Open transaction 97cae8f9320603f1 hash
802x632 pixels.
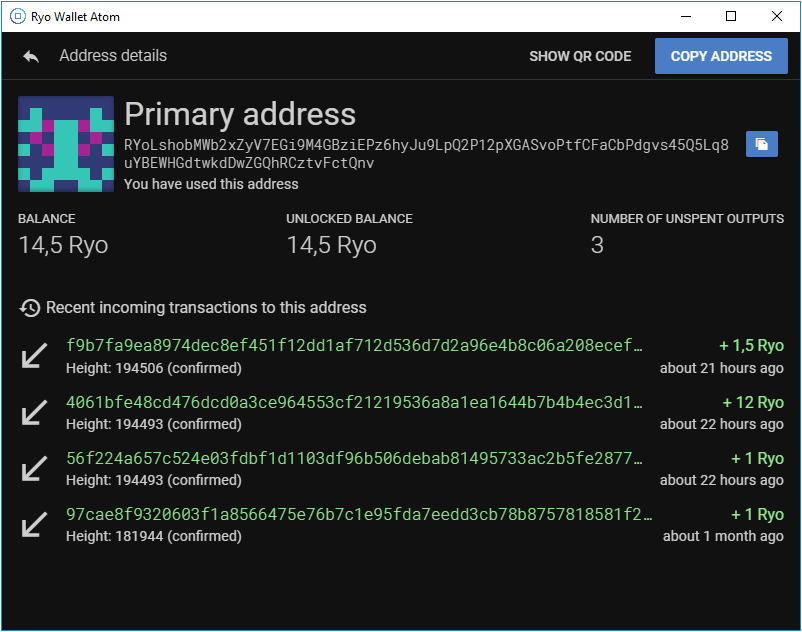pyautogui.click(x=359, y=514)
